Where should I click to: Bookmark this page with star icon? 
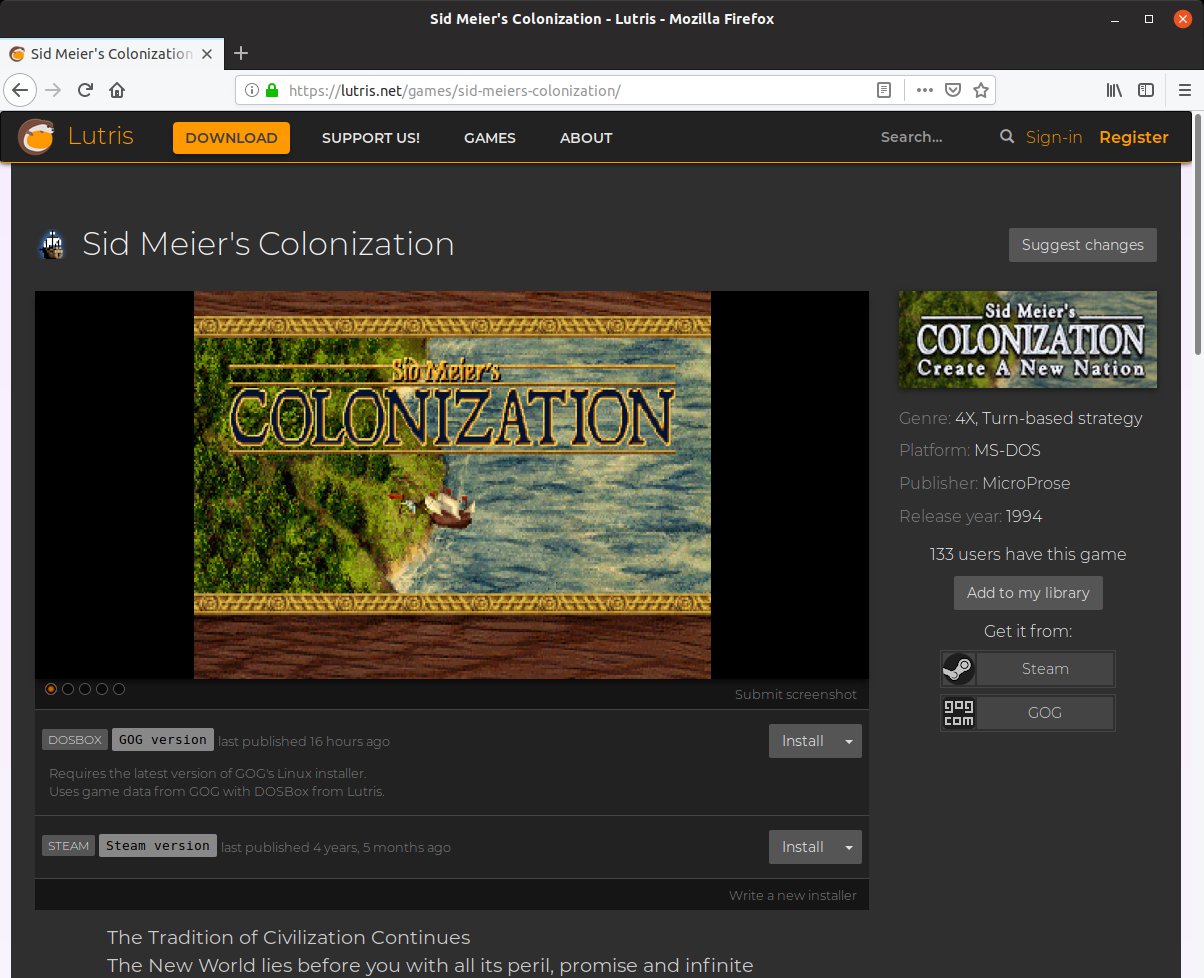pyautogui.click(x=981, y=90)
